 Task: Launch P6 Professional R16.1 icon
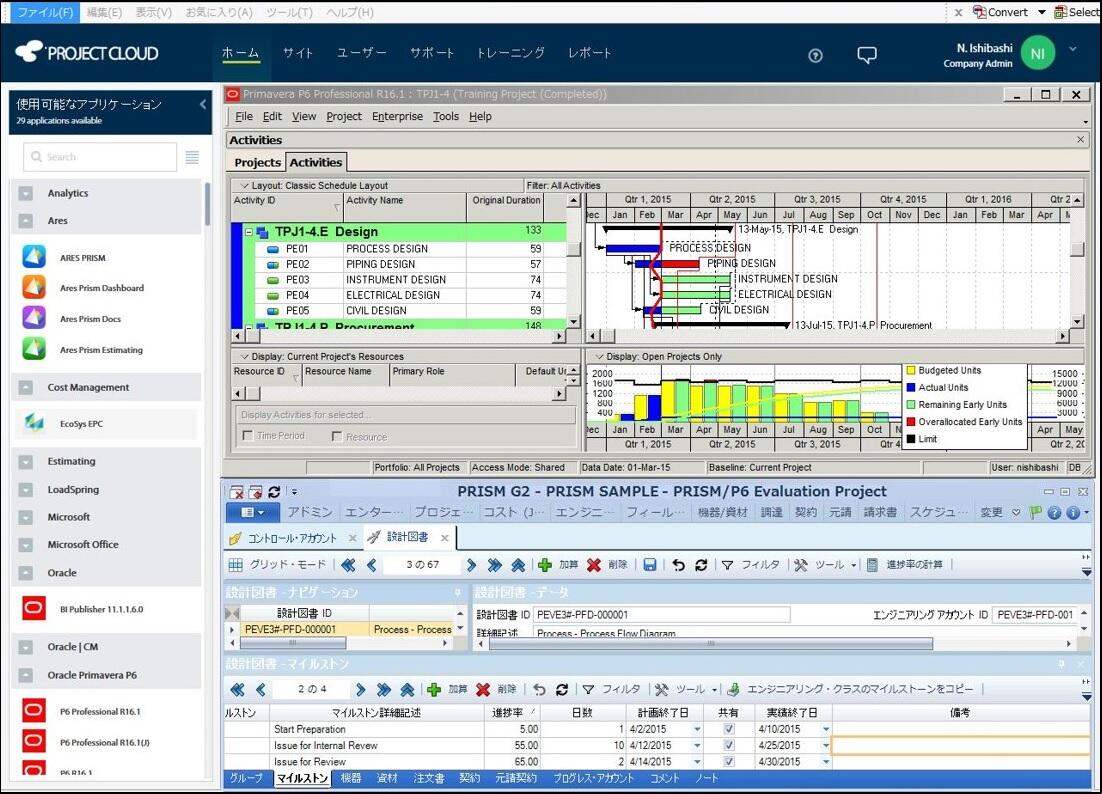[34, 710]
